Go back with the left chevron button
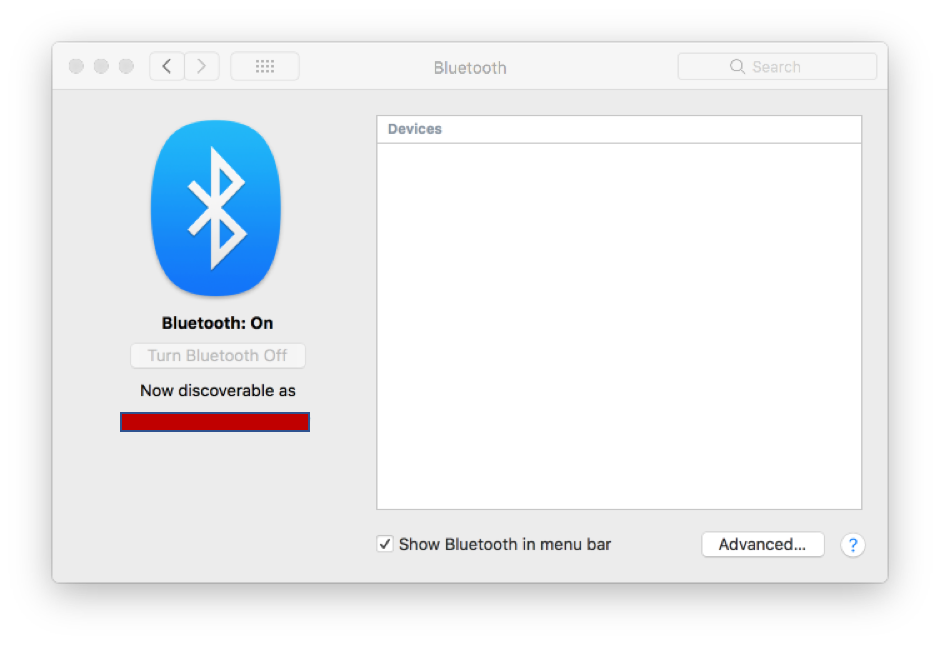The image size is (940, 645). [x=167, y=66]
